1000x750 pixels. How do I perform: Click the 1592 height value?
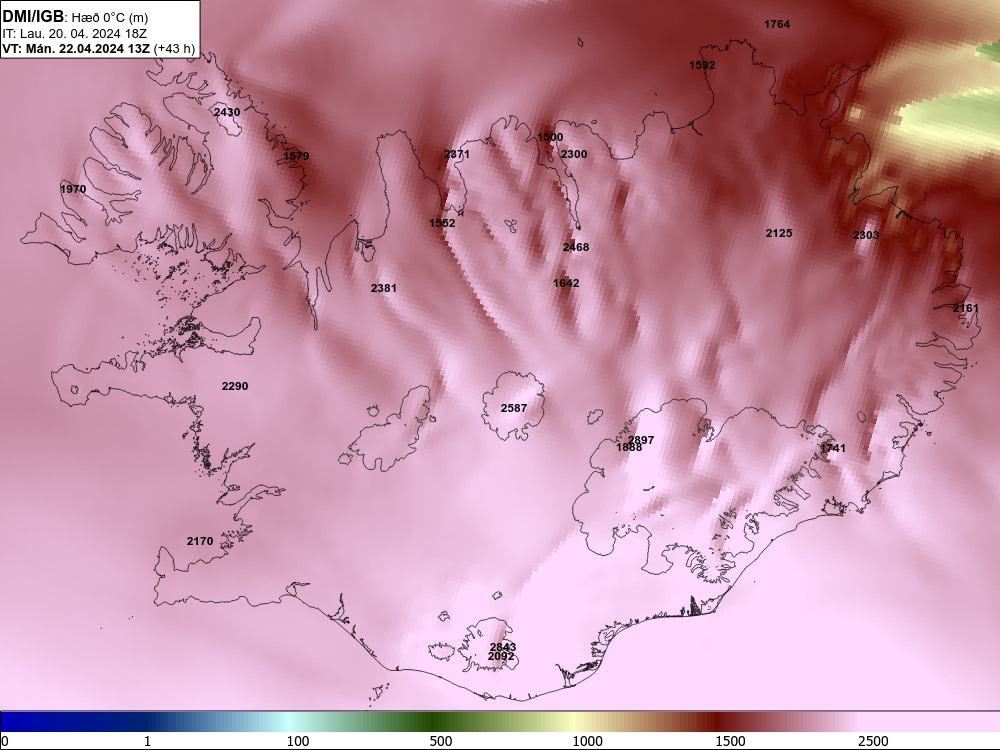[x=702, y=65]
